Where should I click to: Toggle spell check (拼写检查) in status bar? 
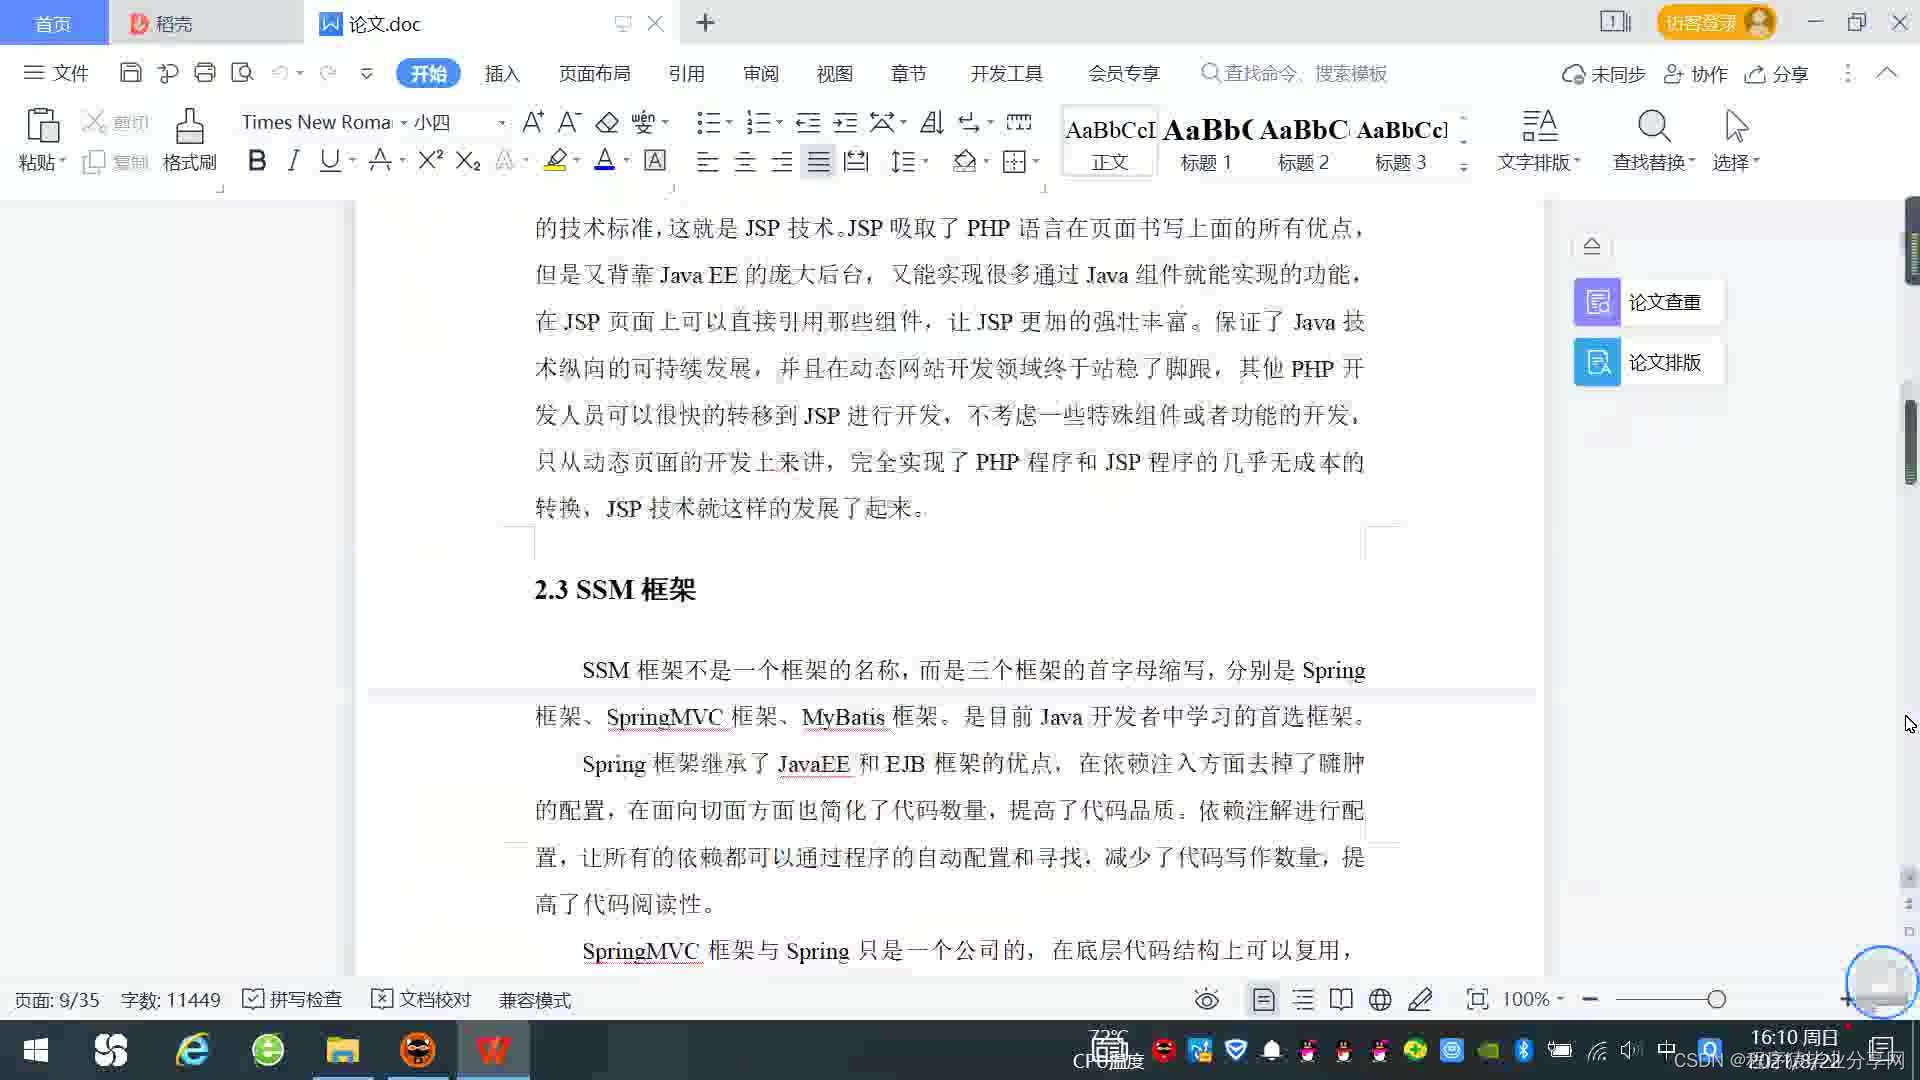click(293, 999)
